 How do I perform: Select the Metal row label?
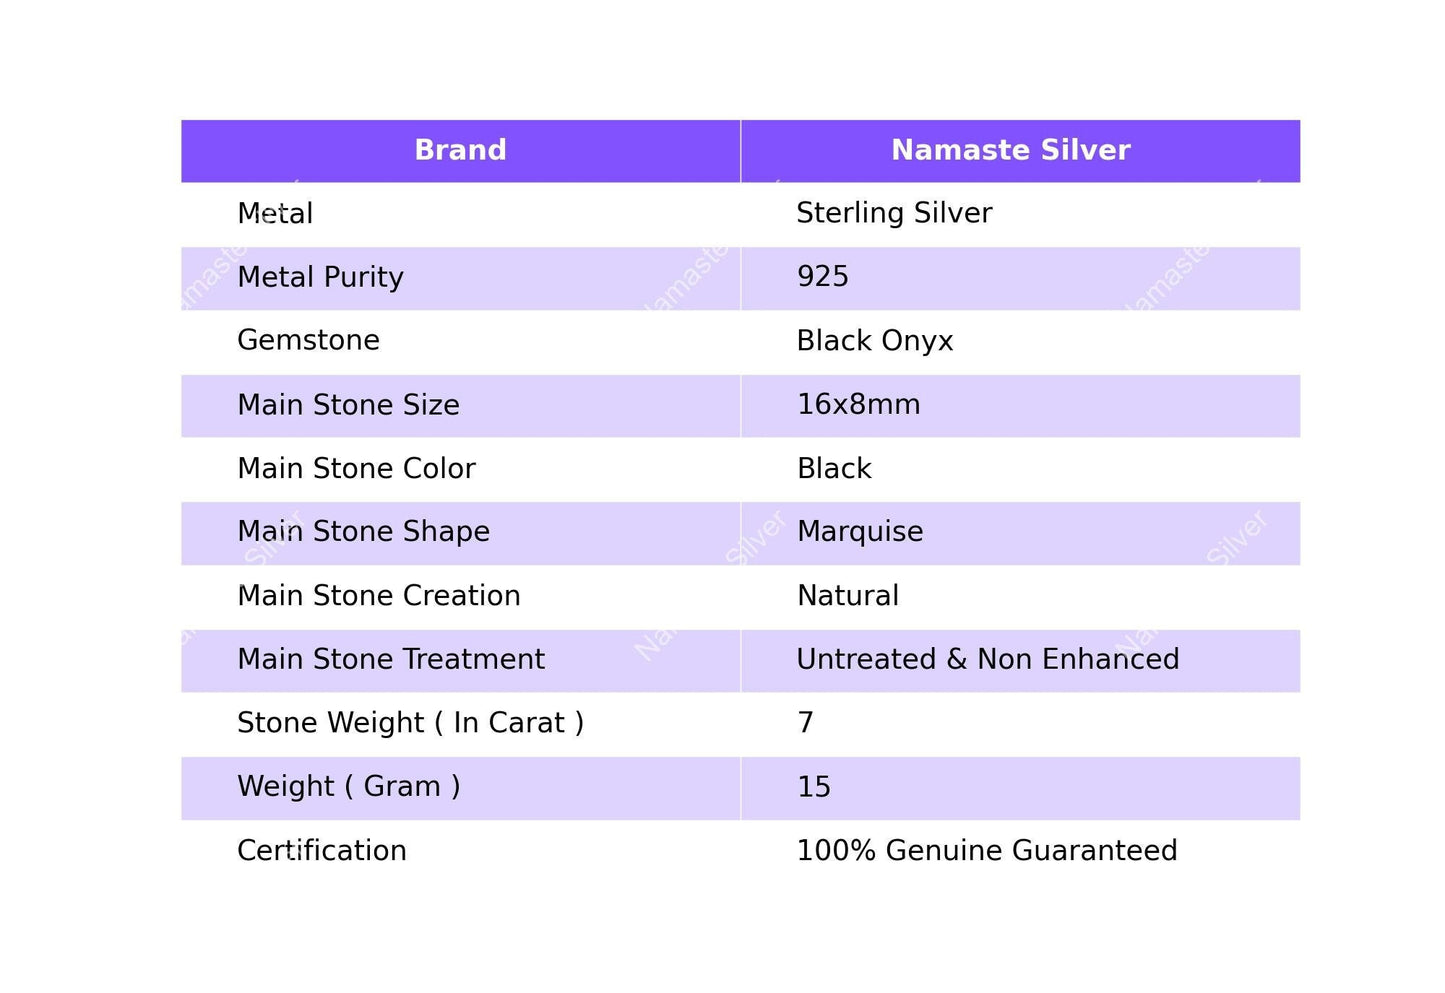tap(275, 214)
